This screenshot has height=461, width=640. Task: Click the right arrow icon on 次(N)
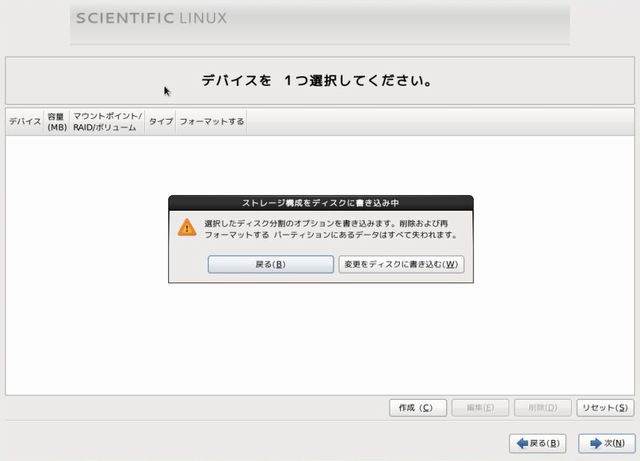point(595,443)
